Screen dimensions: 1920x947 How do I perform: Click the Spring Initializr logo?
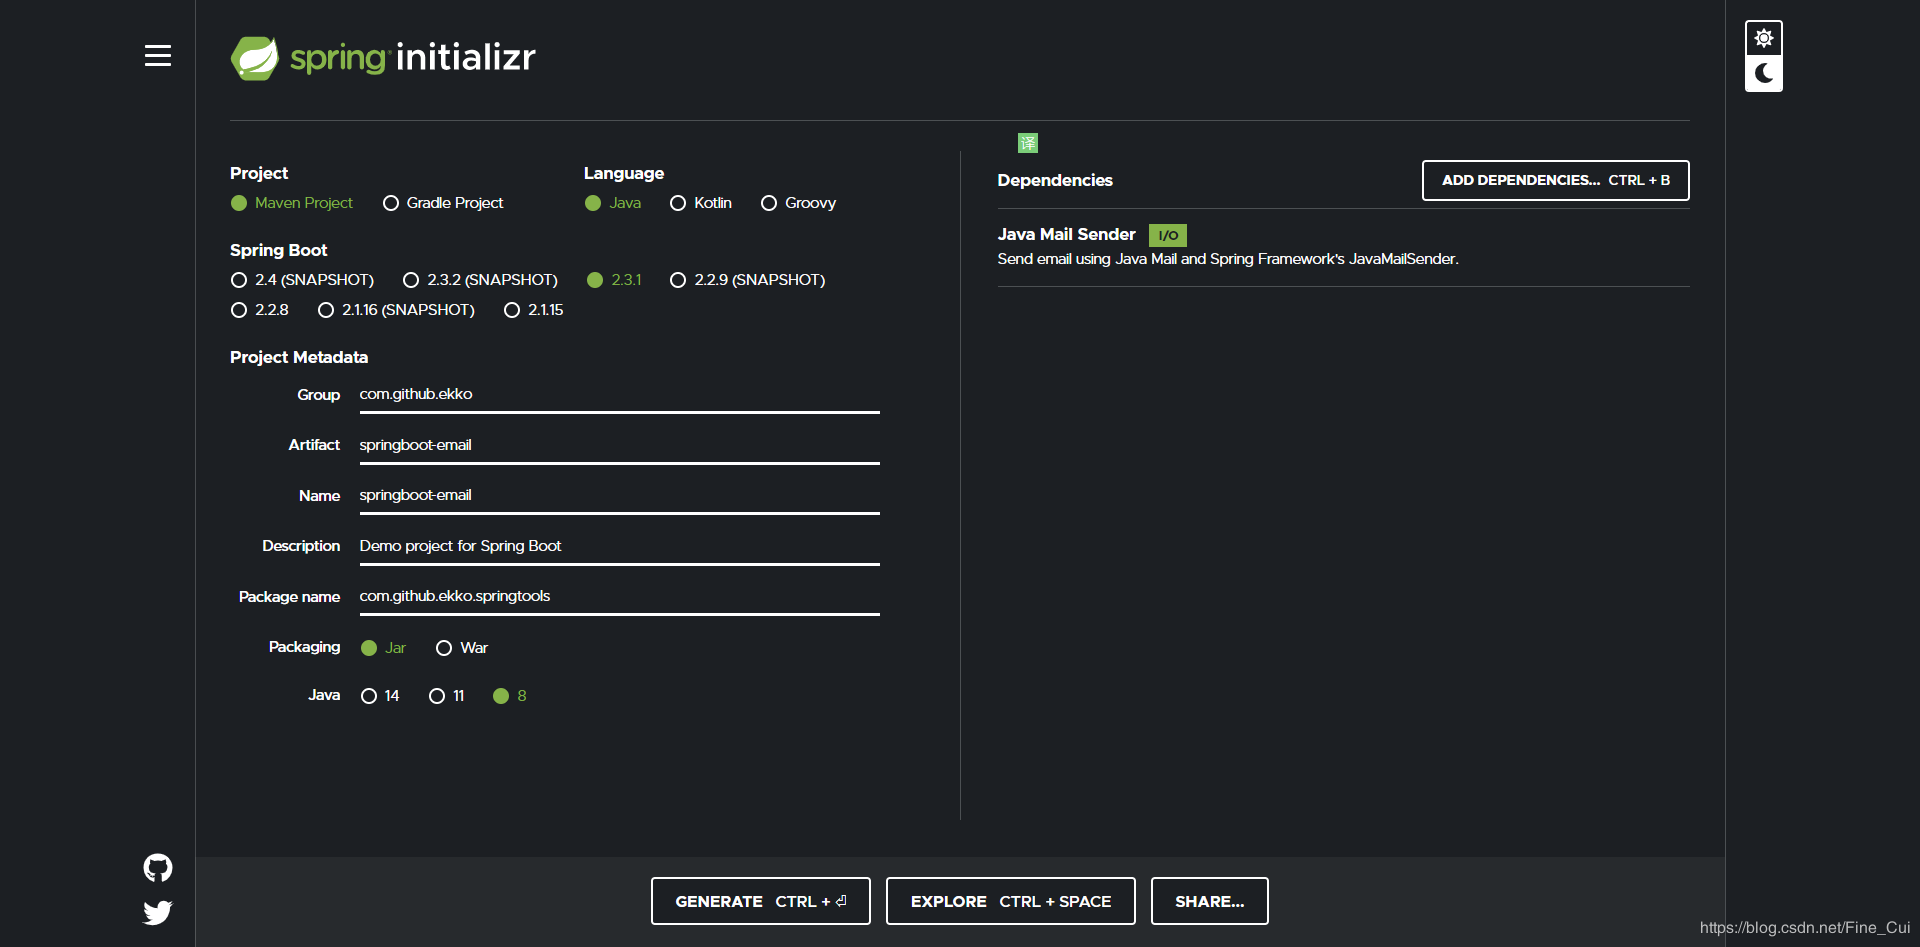(x=383, y=58)
